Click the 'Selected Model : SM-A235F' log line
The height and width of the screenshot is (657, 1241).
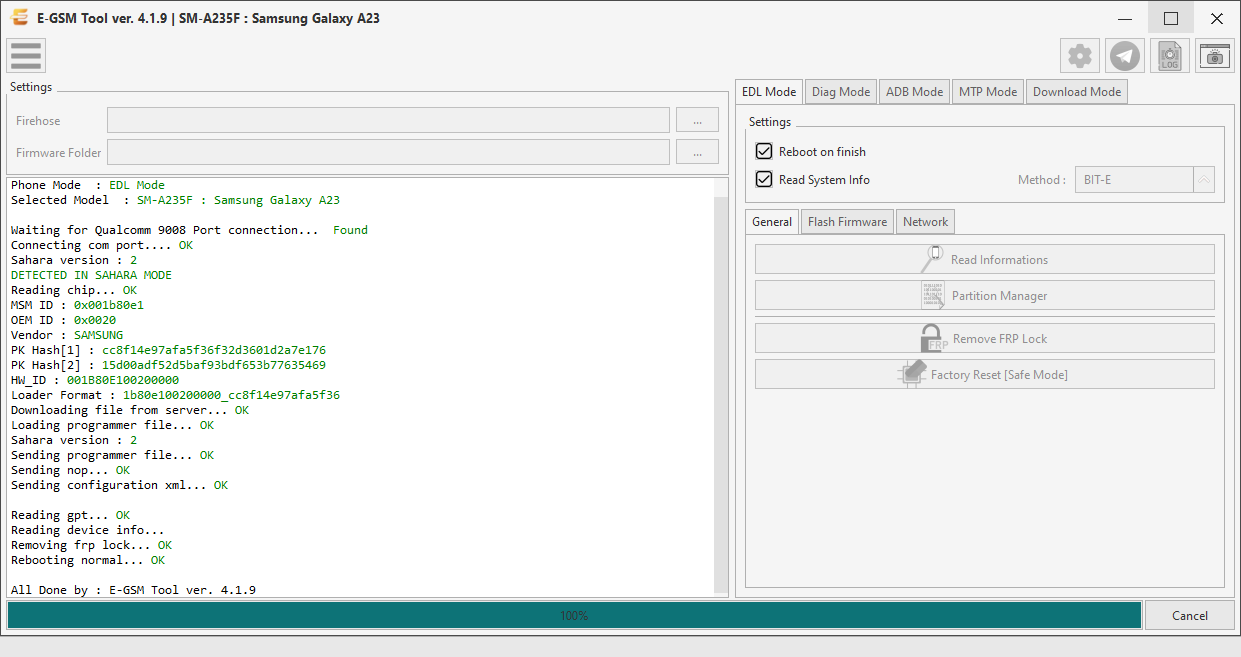coord(175,200)
